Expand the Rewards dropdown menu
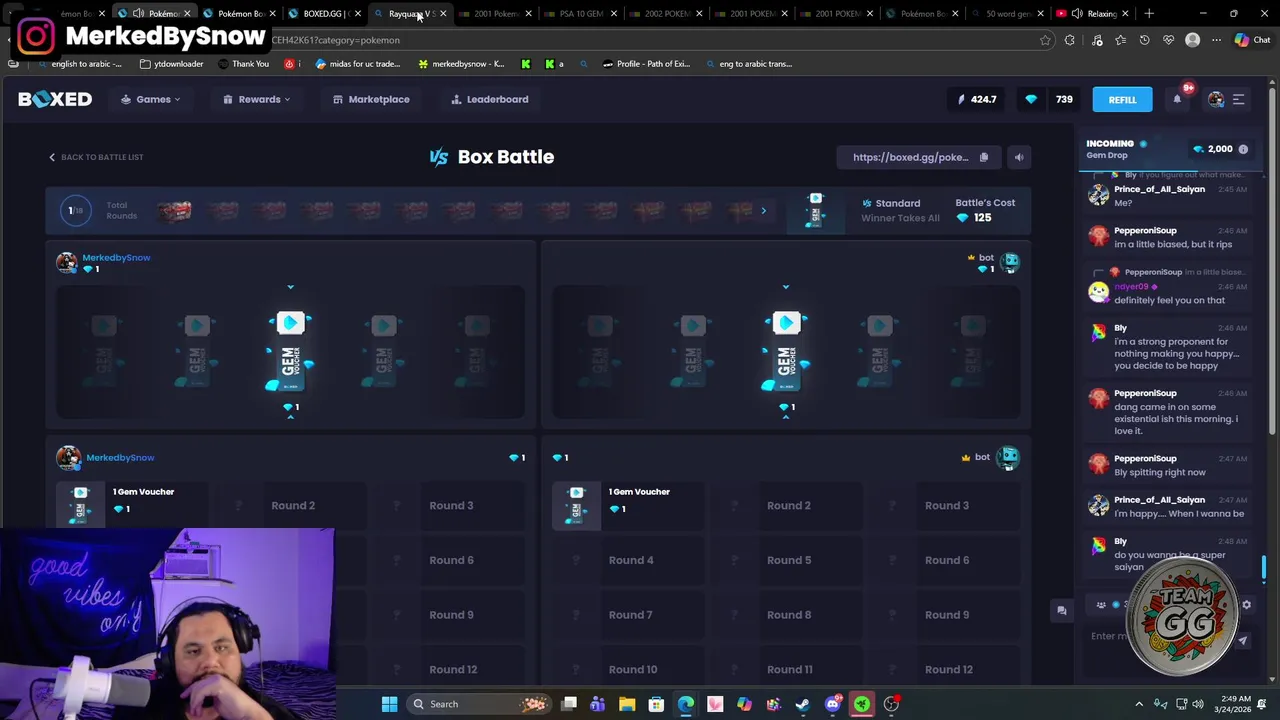 [x=257, y=99]
